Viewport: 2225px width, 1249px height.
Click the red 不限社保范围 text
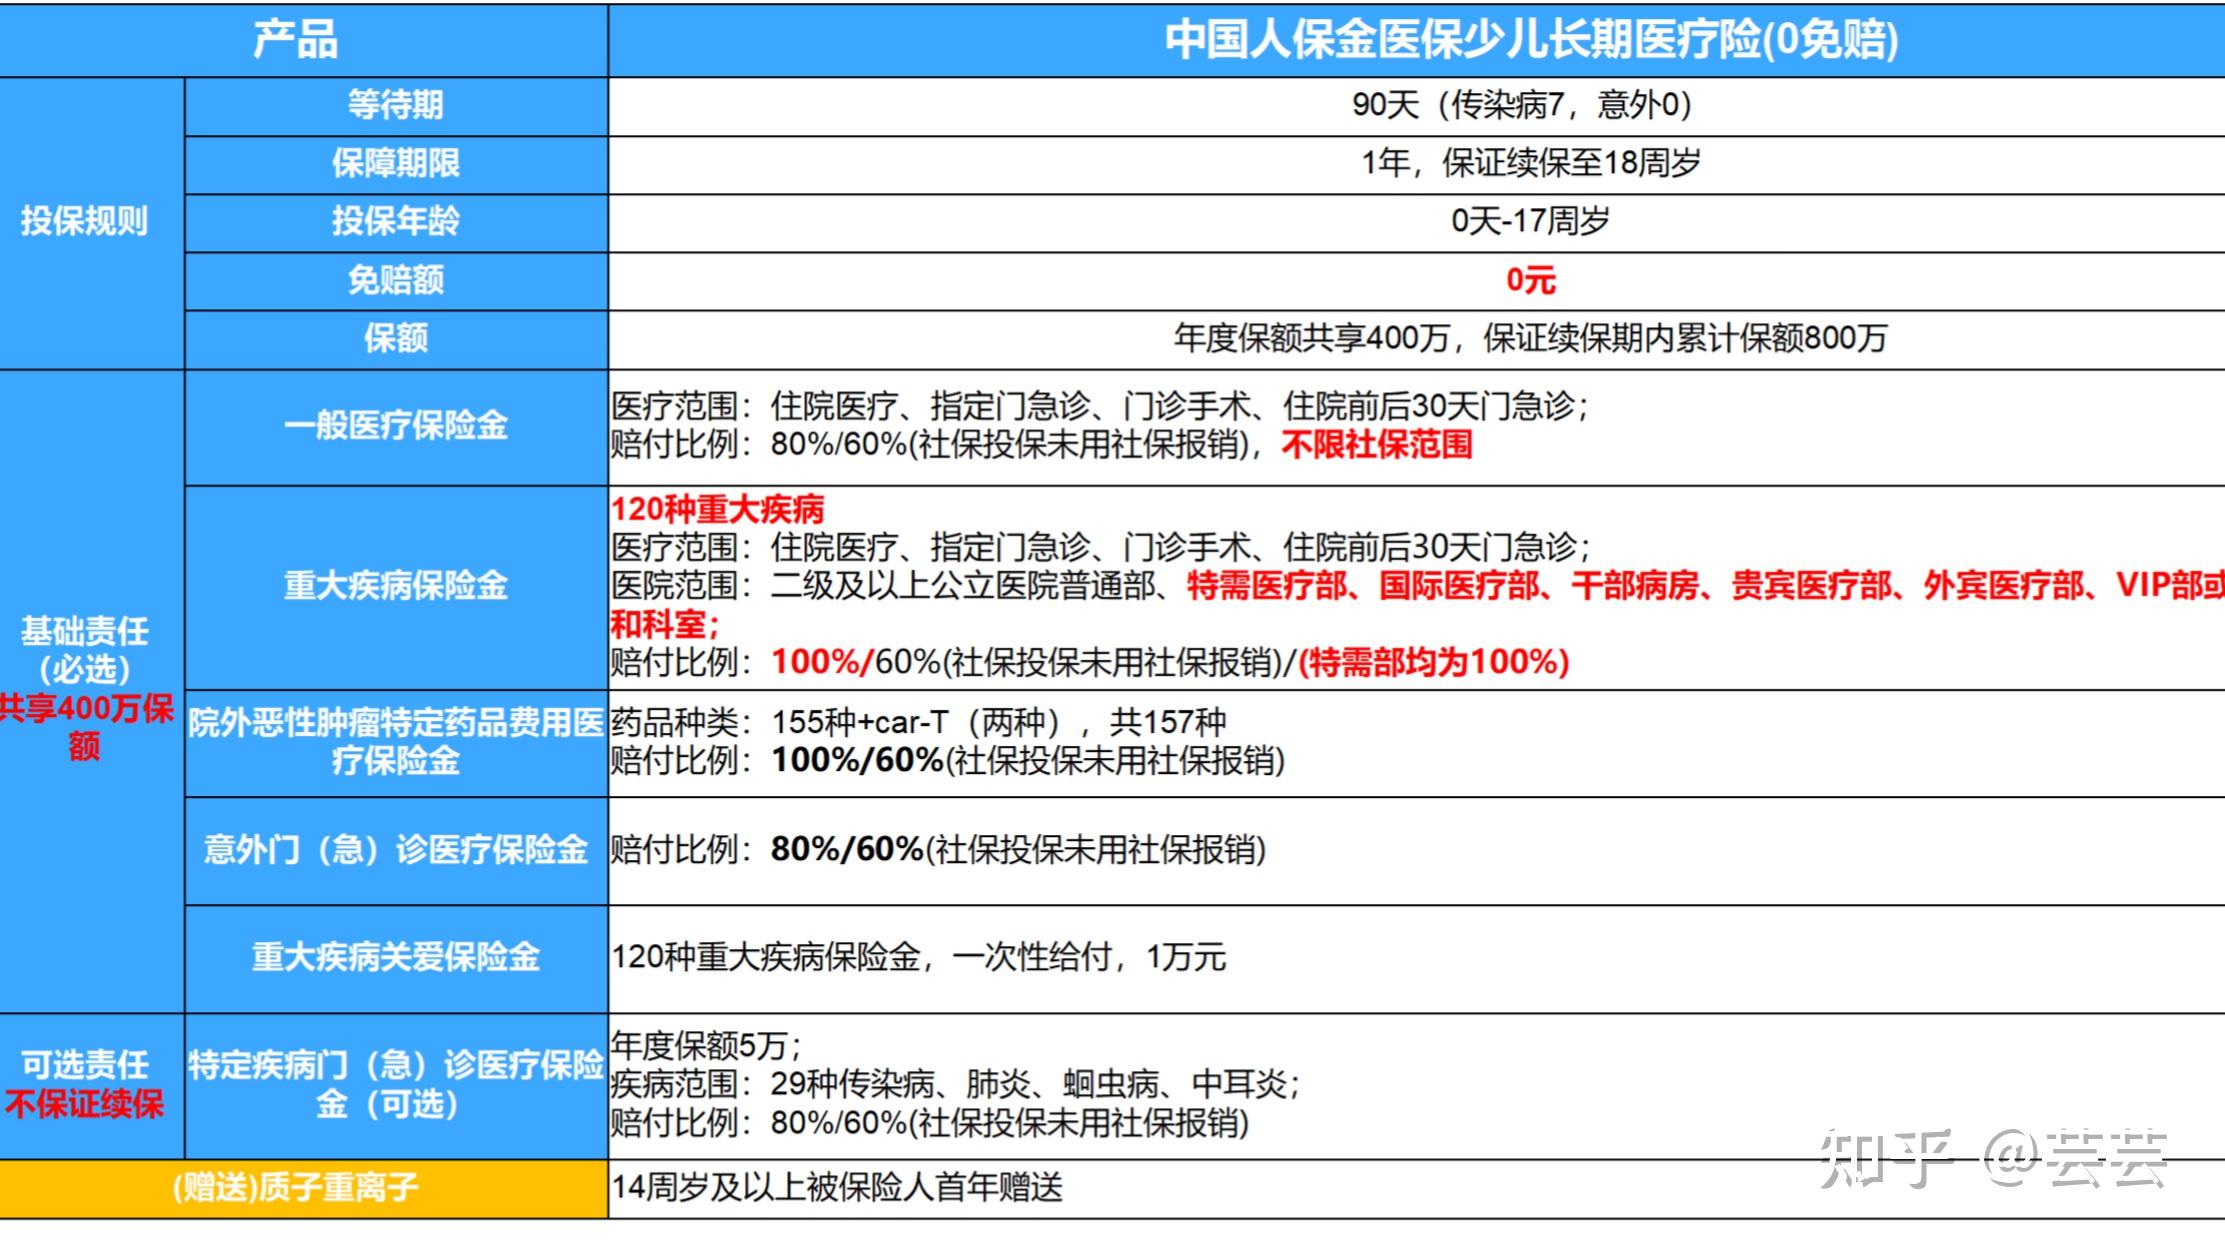pyautogui.click(x=1377, y=444)
